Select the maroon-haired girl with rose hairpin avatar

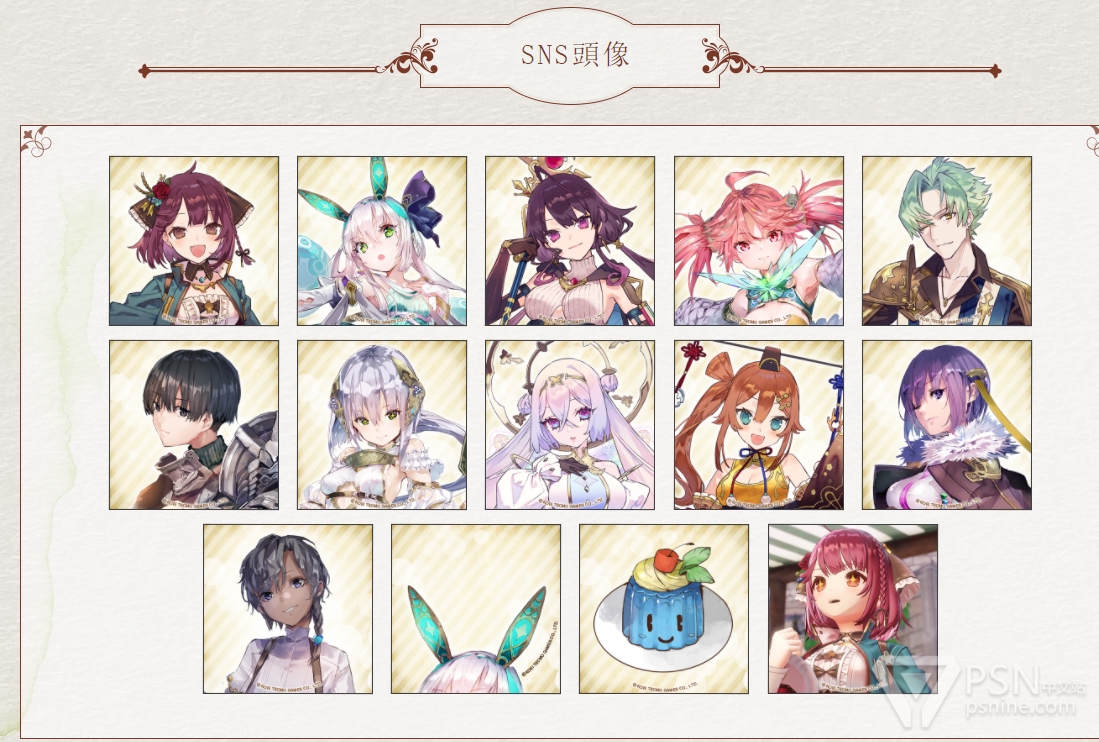193,241
